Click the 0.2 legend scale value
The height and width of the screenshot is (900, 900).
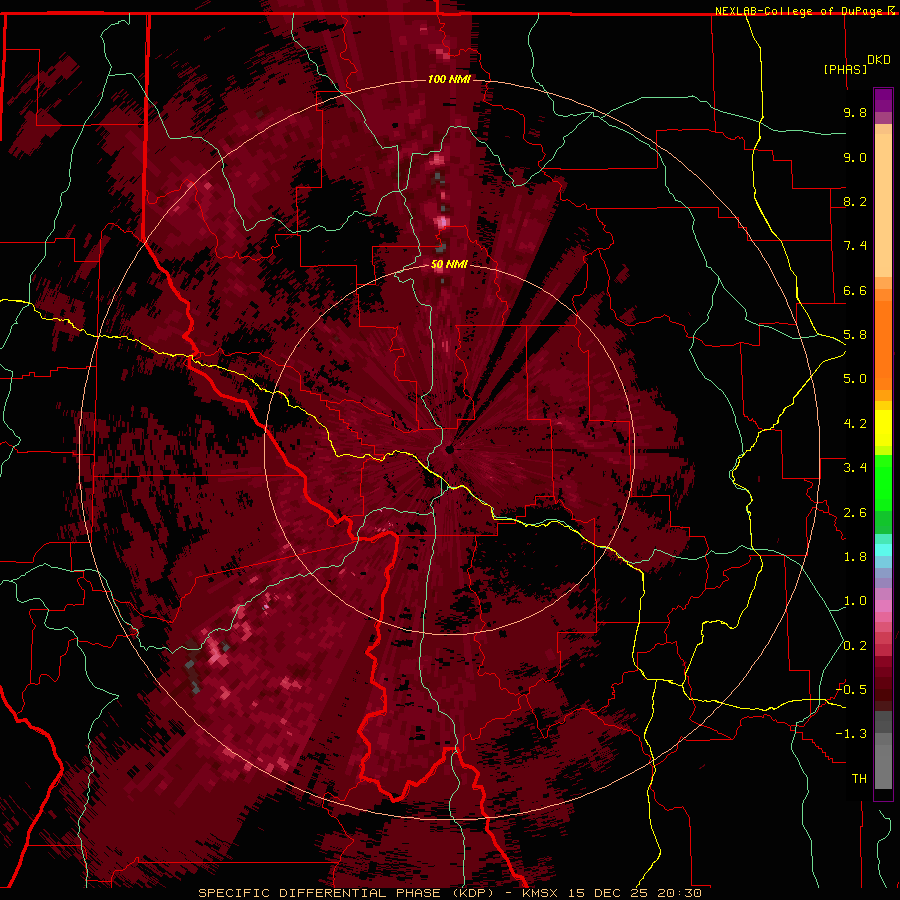point(855,646)
